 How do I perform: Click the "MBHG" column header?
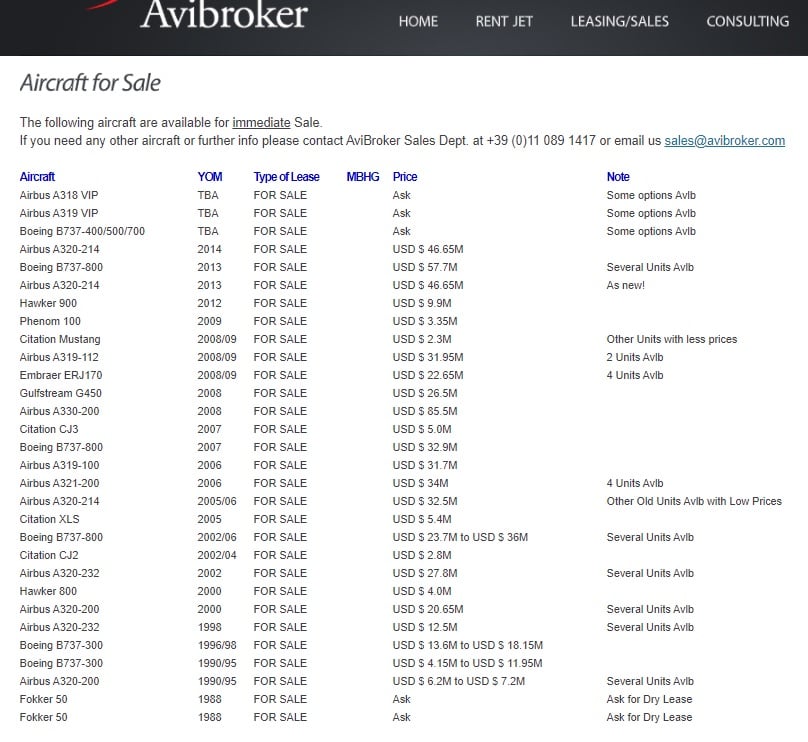363,177
